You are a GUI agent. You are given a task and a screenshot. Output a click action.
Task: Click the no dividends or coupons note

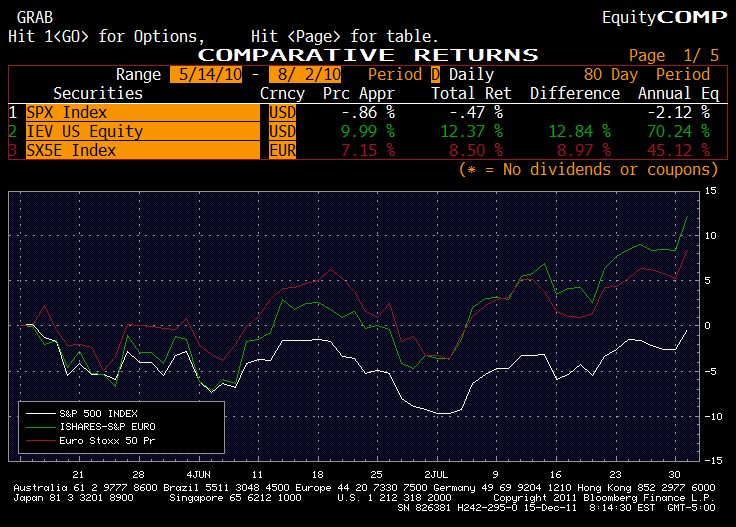pos(589,169)
